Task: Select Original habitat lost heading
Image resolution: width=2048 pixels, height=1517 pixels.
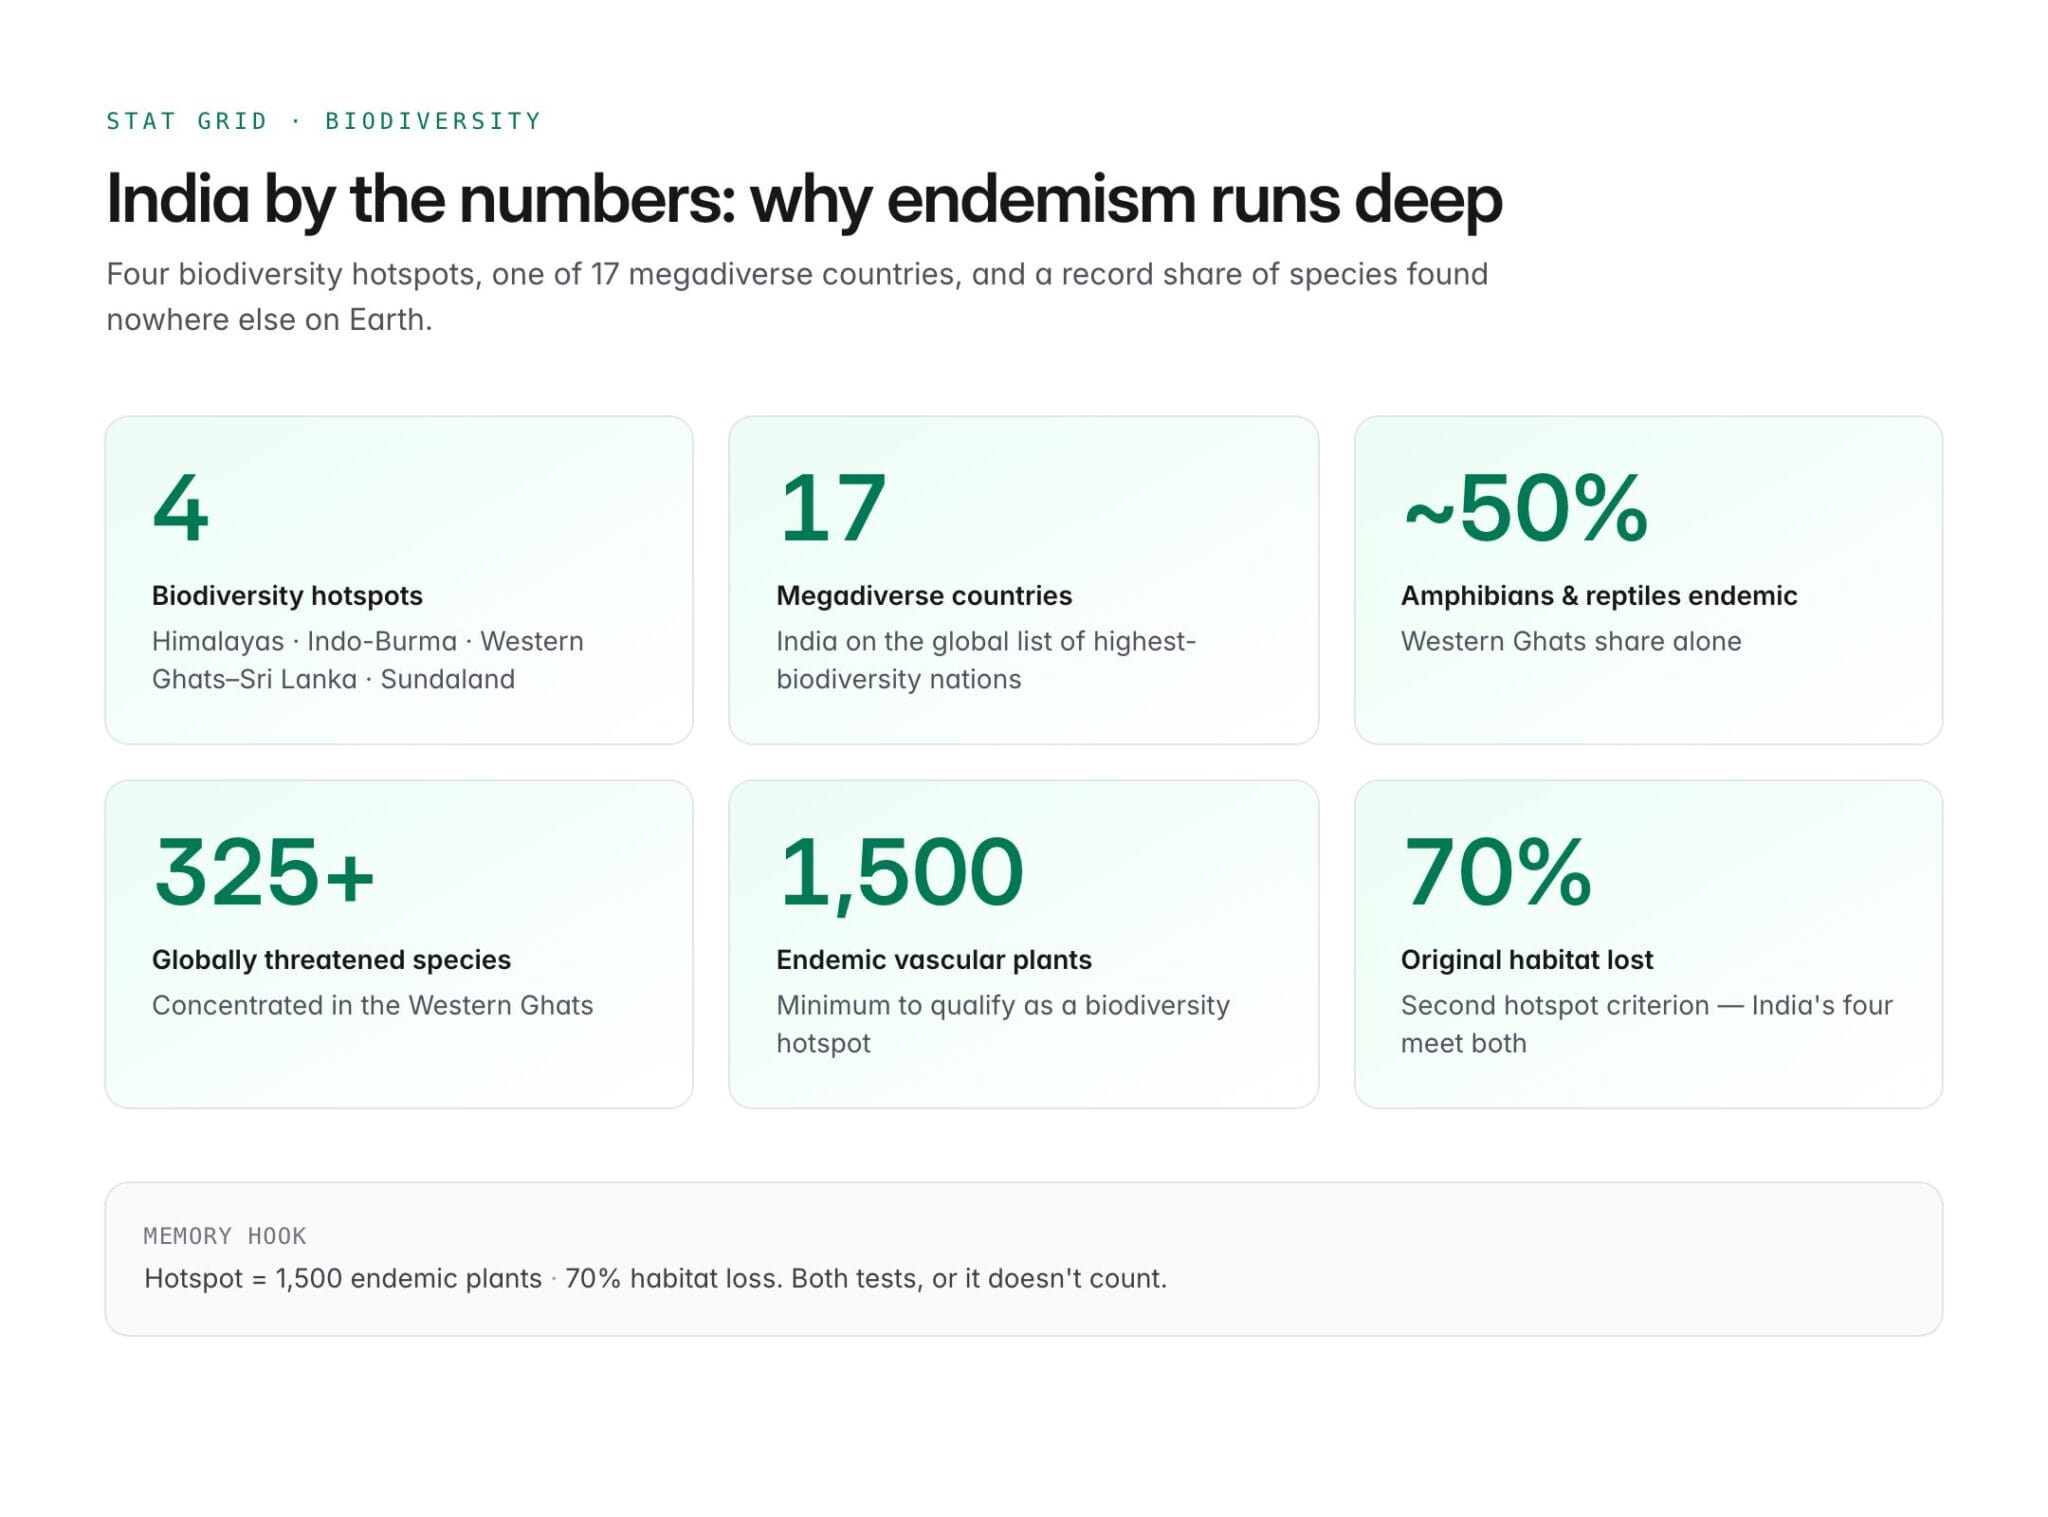Action: pos(1527,959)
